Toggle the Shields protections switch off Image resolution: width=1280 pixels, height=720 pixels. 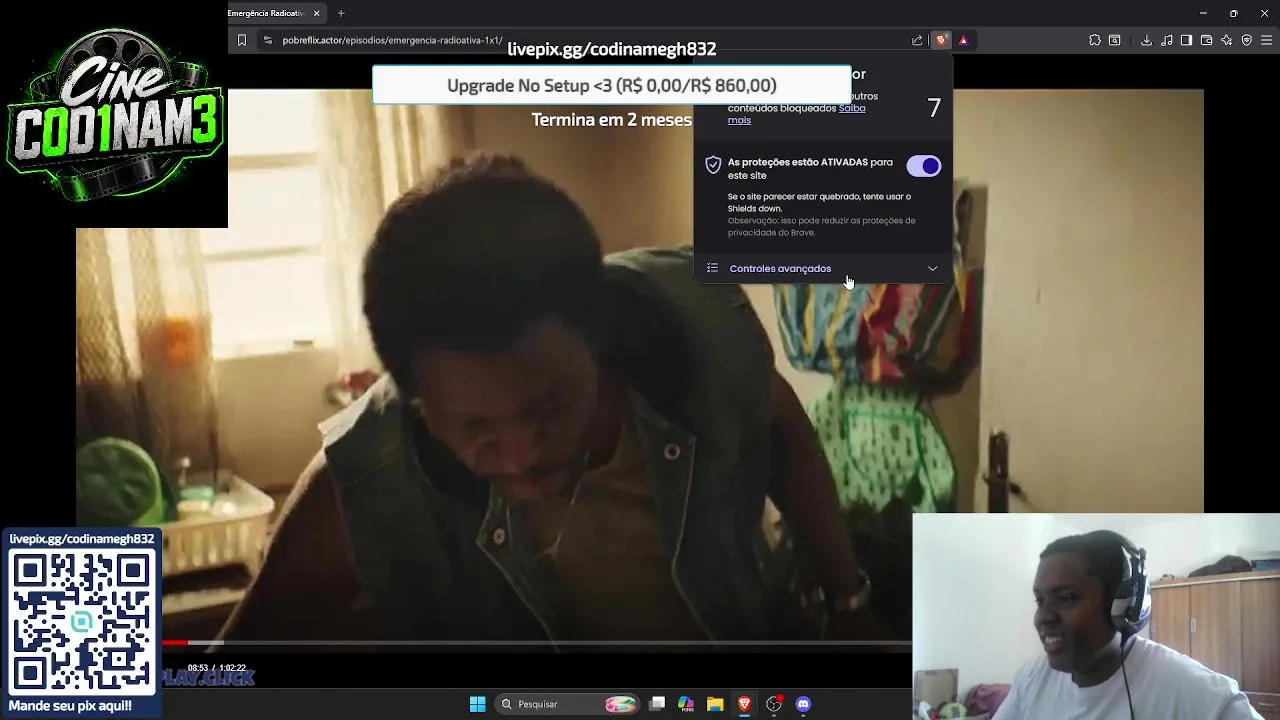tap(924, 166)
